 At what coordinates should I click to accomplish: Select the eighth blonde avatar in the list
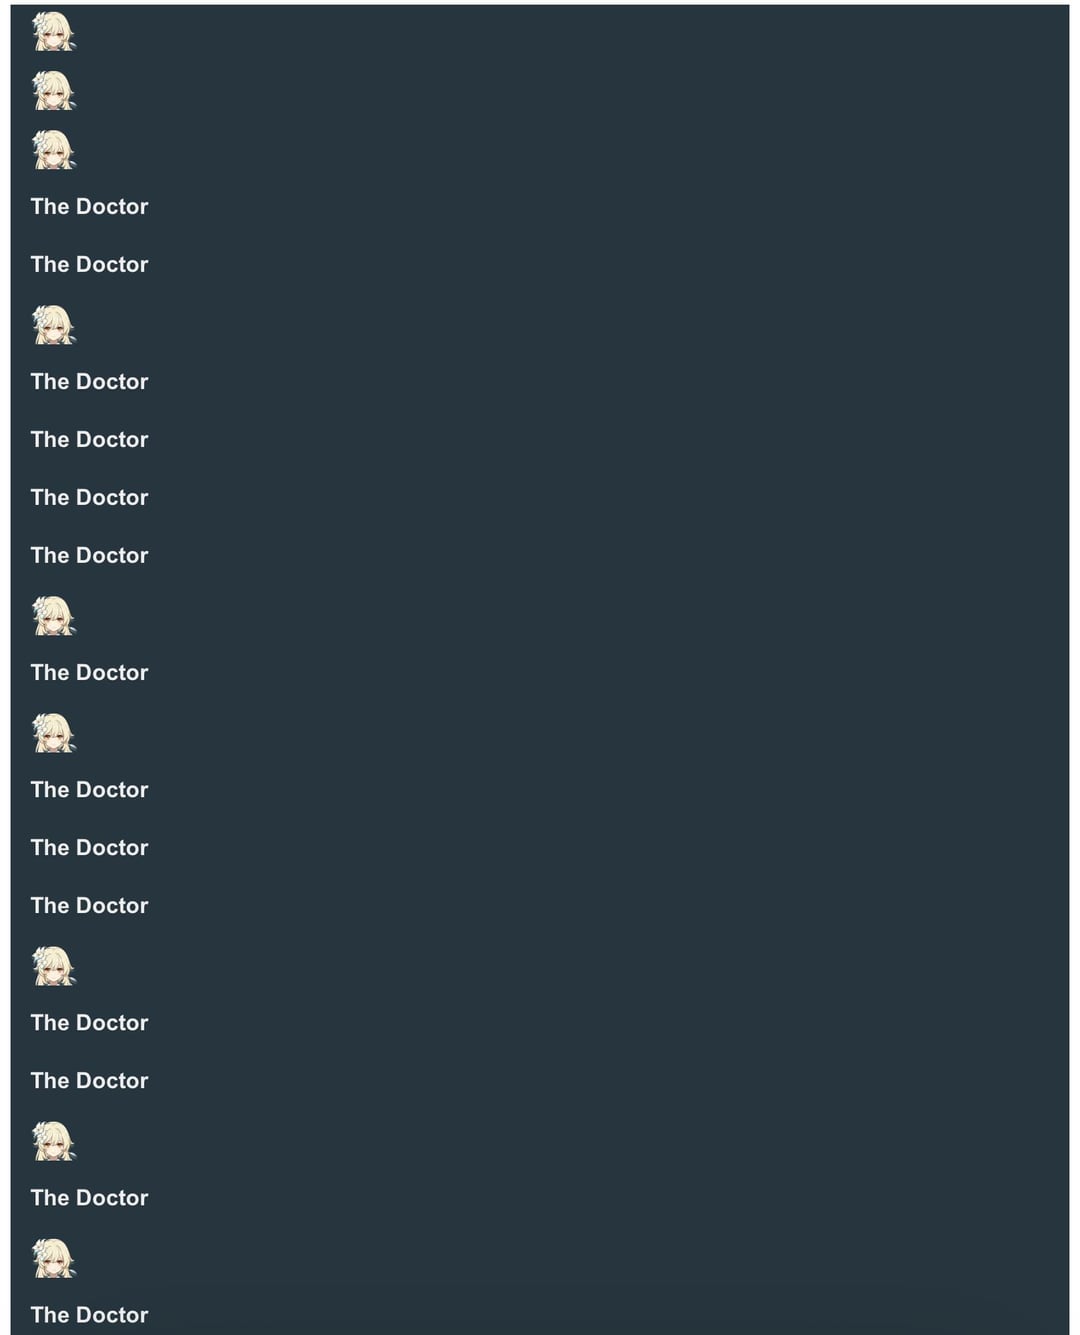click(x=54, y=1141)
